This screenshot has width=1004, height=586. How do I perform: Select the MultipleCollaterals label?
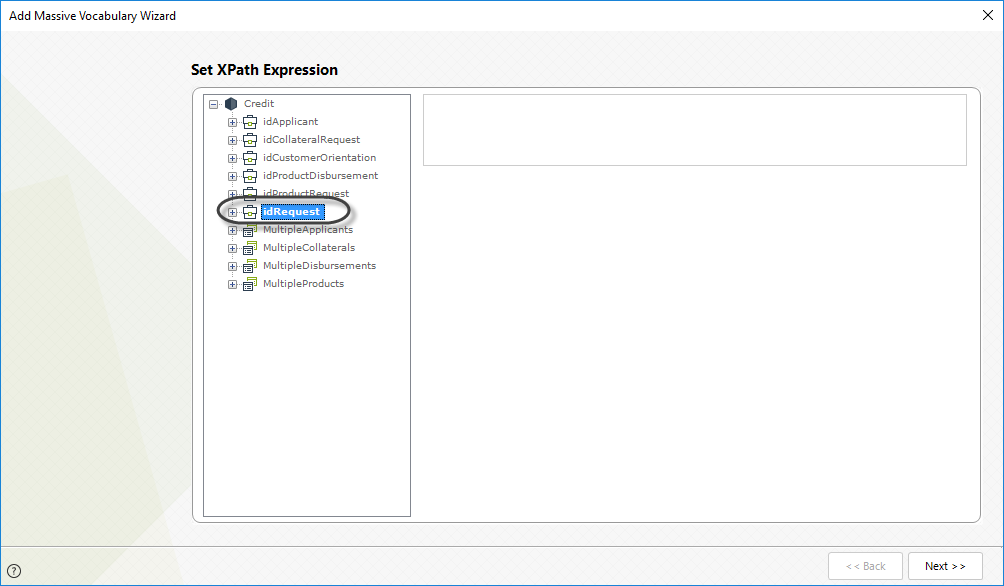point(309,247)
